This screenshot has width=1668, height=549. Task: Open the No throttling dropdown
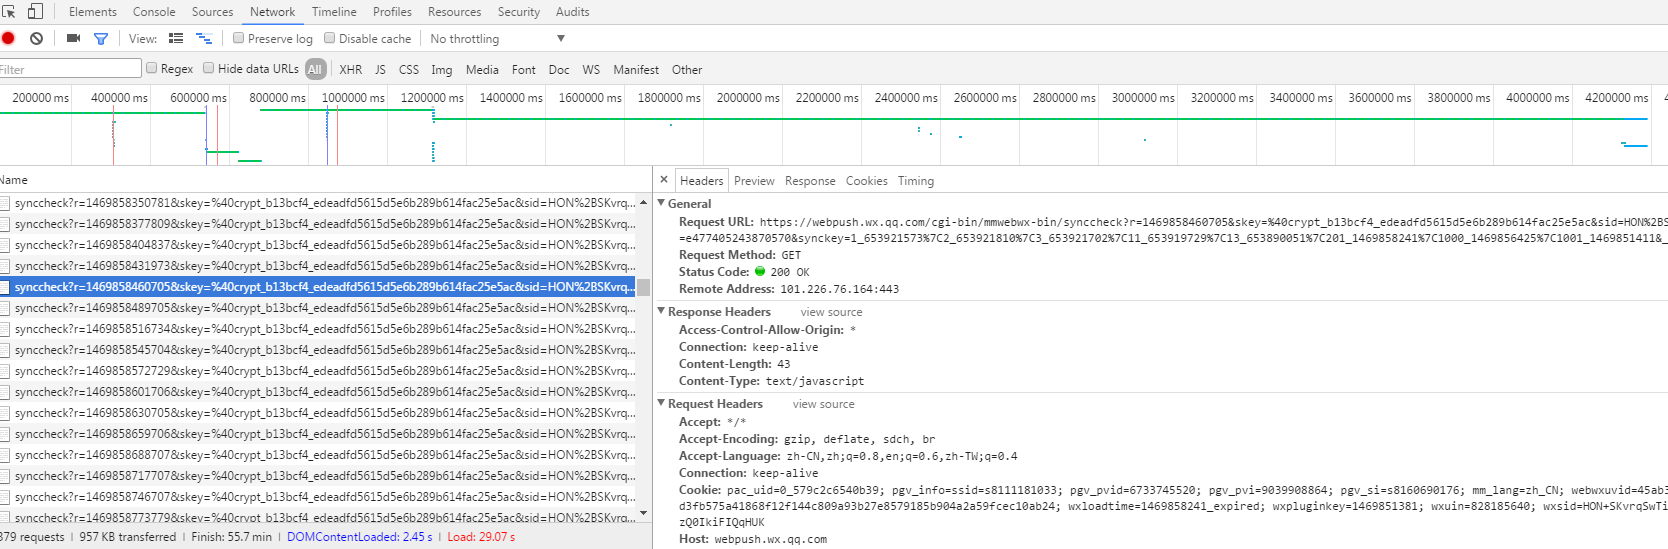(x=497, y=38)
